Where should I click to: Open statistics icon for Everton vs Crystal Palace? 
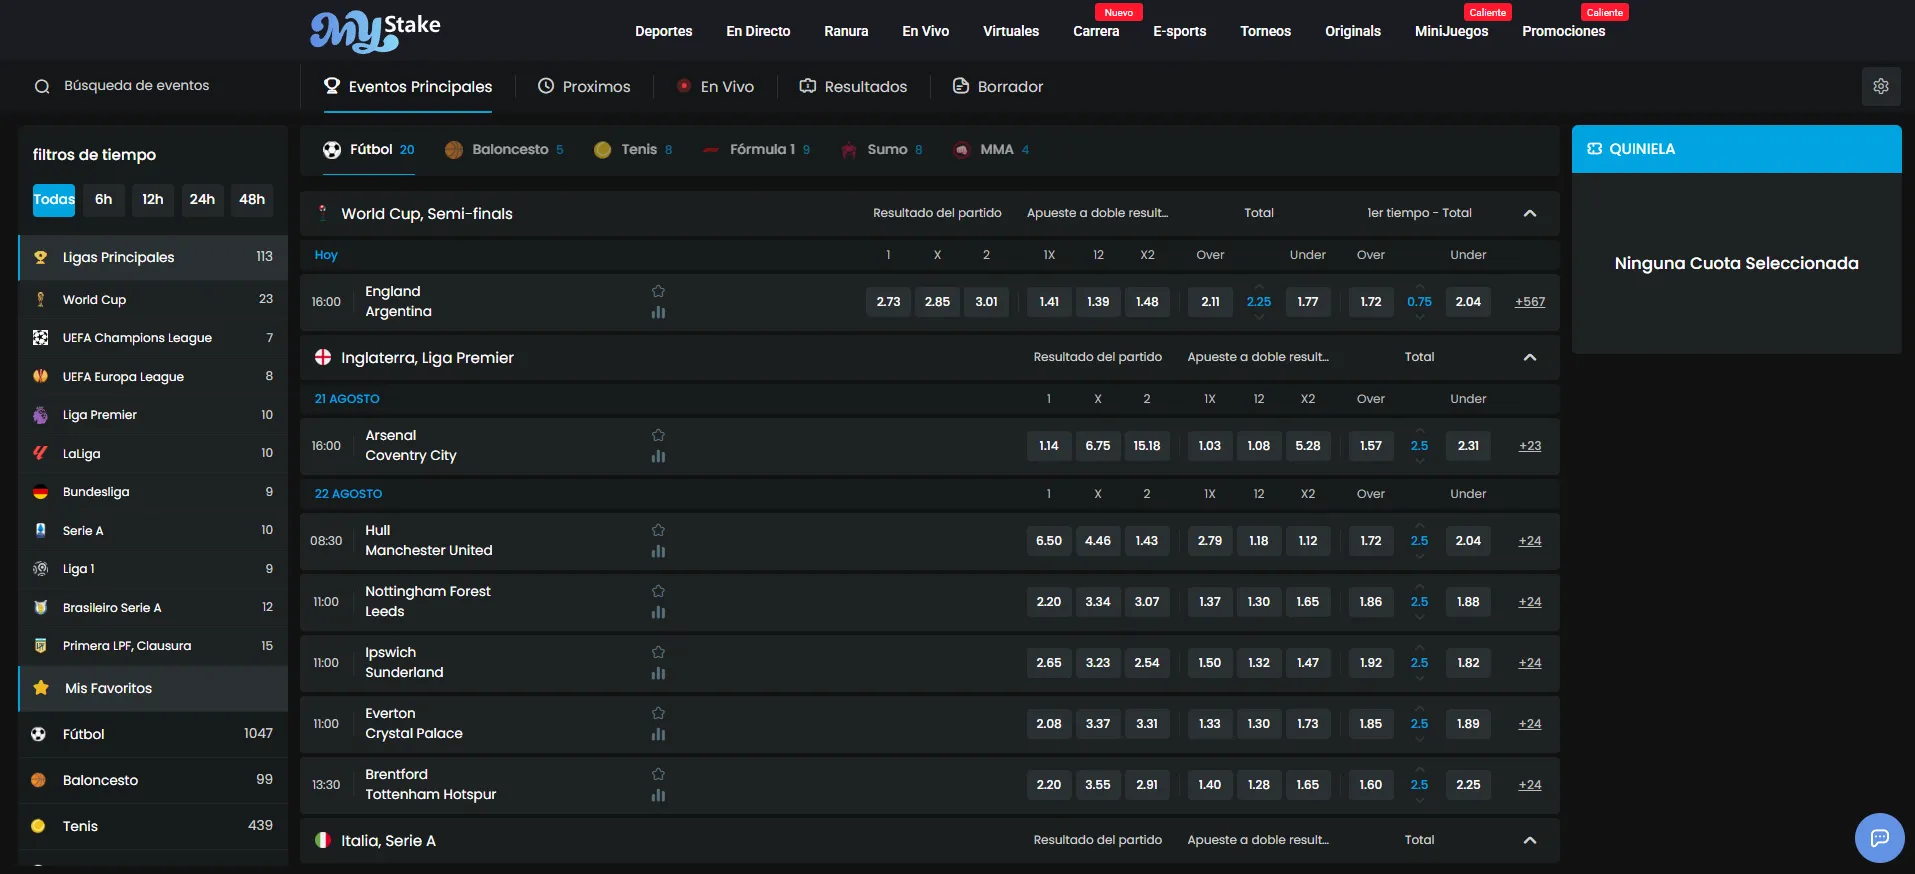pyautogui.click(x=658, y=734)
